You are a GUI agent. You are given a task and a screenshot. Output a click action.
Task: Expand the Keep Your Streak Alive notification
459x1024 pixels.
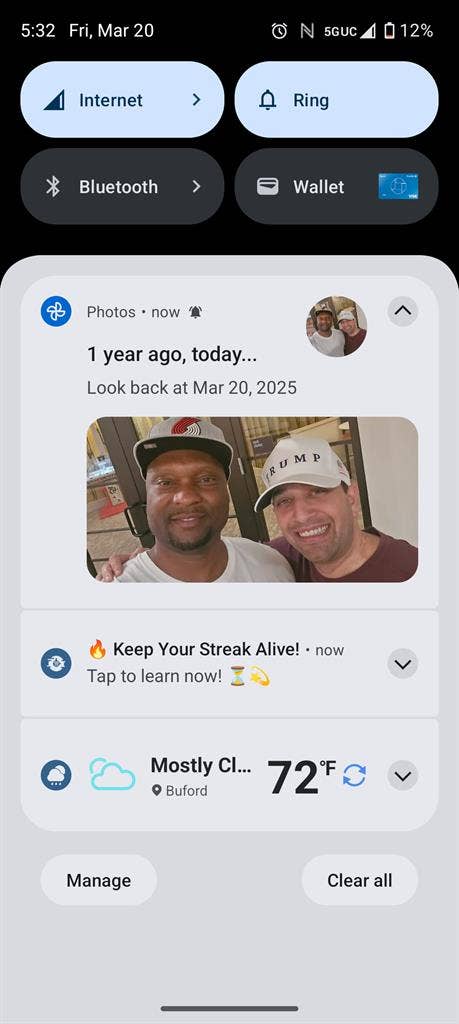[402, 664]
